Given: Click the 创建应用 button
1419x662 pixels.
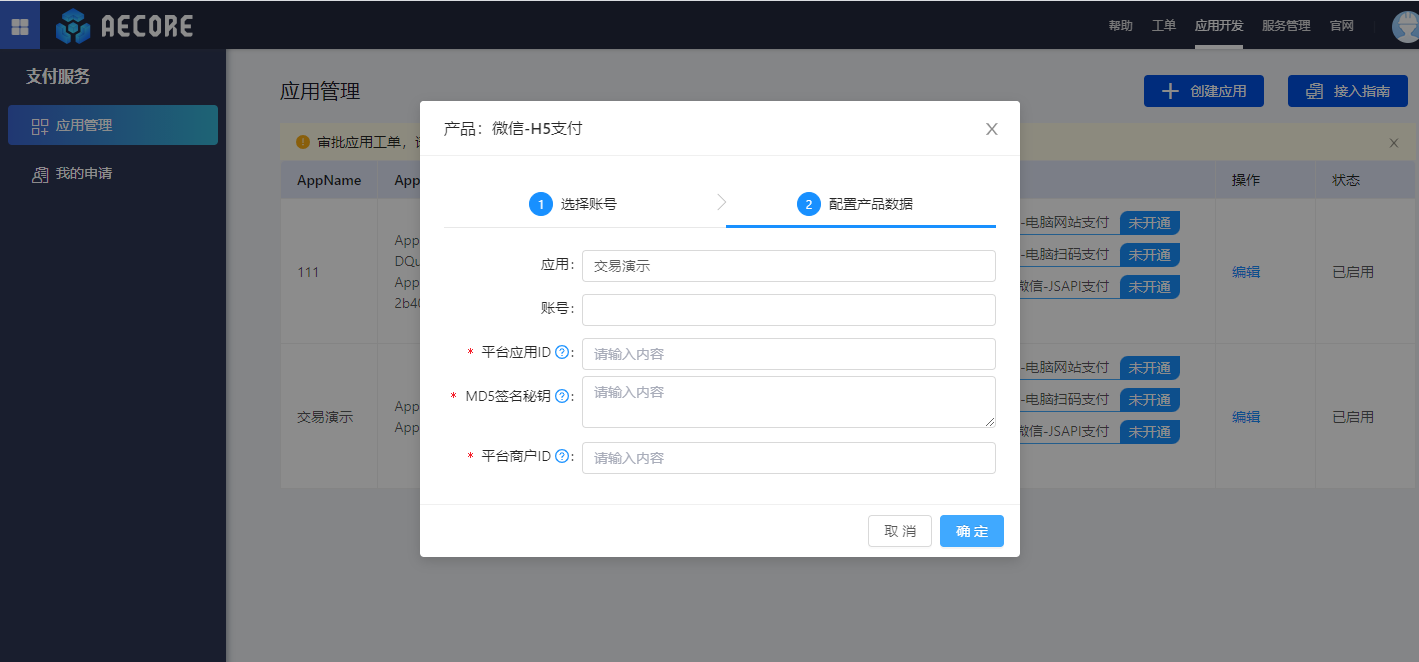Looking at the screenshot, I should tap(1203, 91).
